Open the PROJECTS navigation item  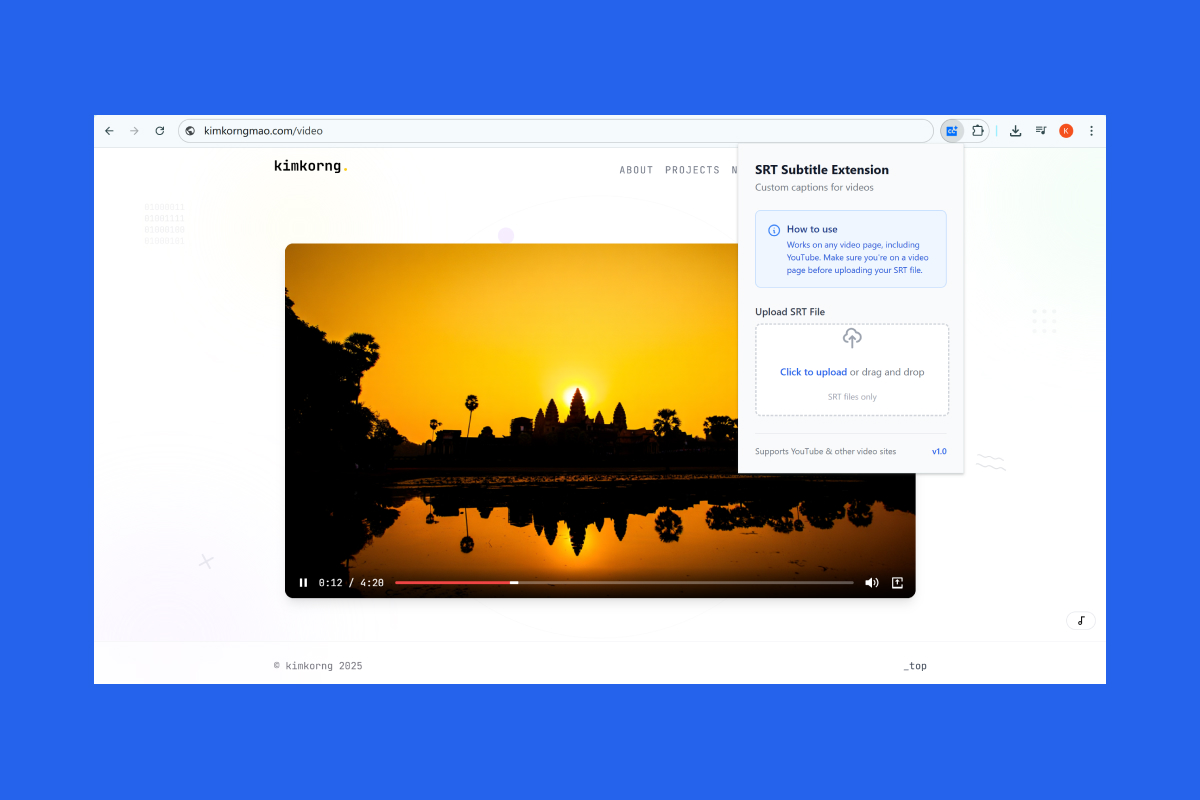pyautogui.click(x=692, y=170)
